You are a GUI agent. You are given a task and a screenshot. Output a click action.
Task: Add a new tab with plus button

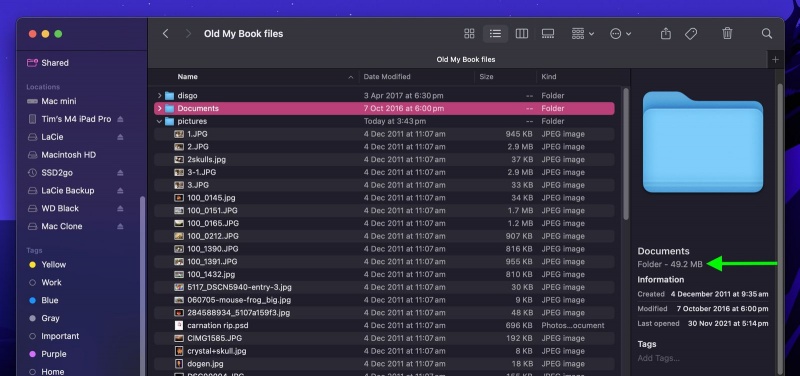coord(776,60)
